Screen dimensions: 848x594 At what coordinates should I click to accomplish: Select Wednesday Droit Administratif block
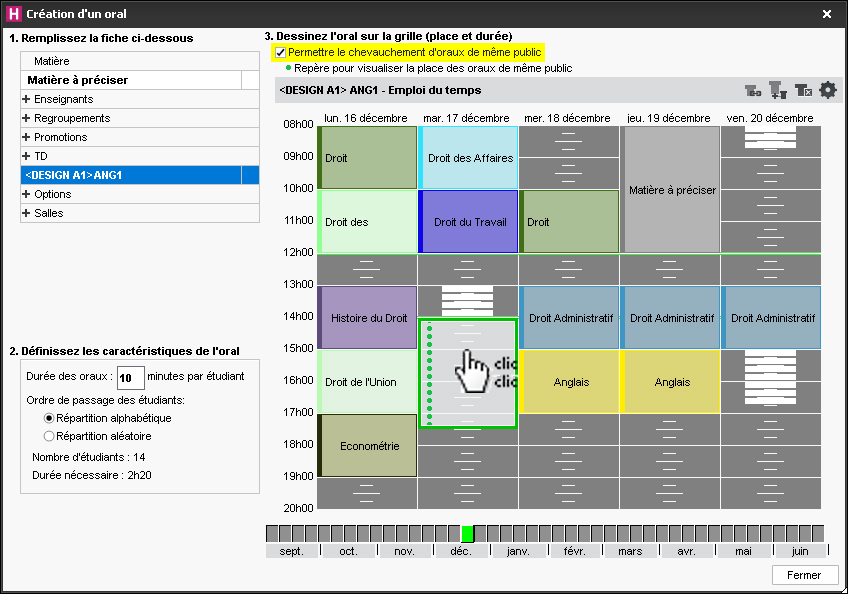pyautogui.click(x=569, y=318)
